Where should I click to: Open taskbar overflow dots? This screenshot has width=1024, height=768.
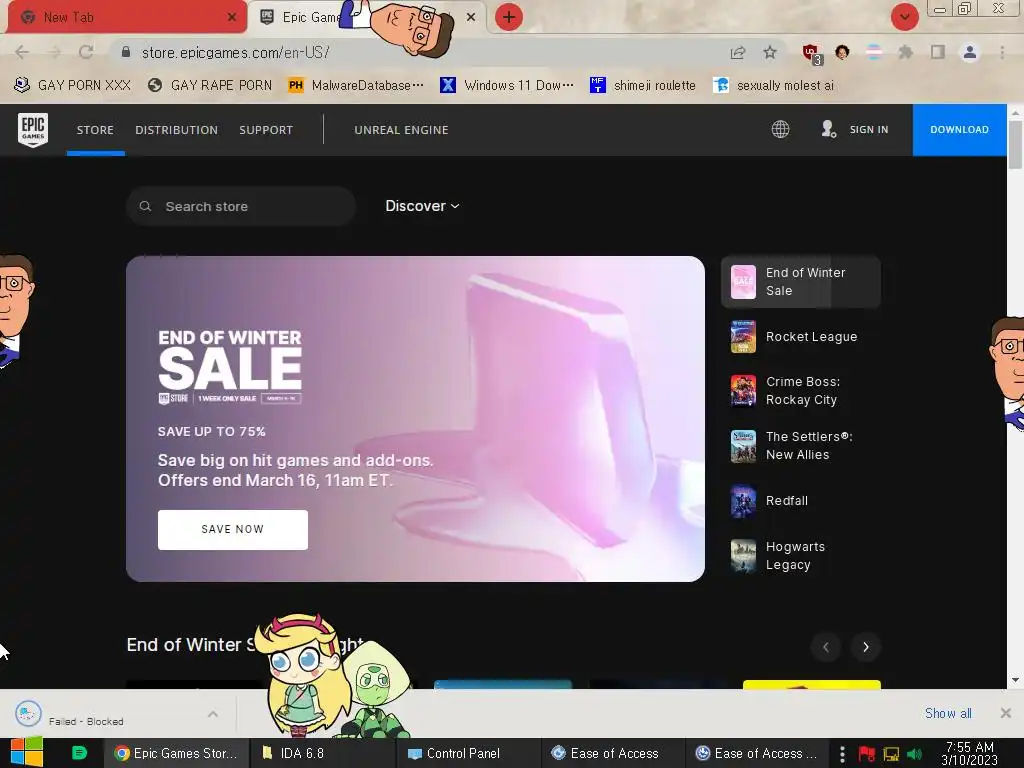[842, 754]
